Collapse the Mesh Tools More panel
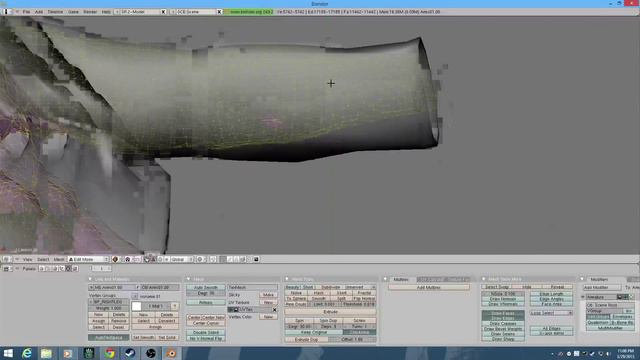Viewport: 640px width, 360px height. (484, 279)
